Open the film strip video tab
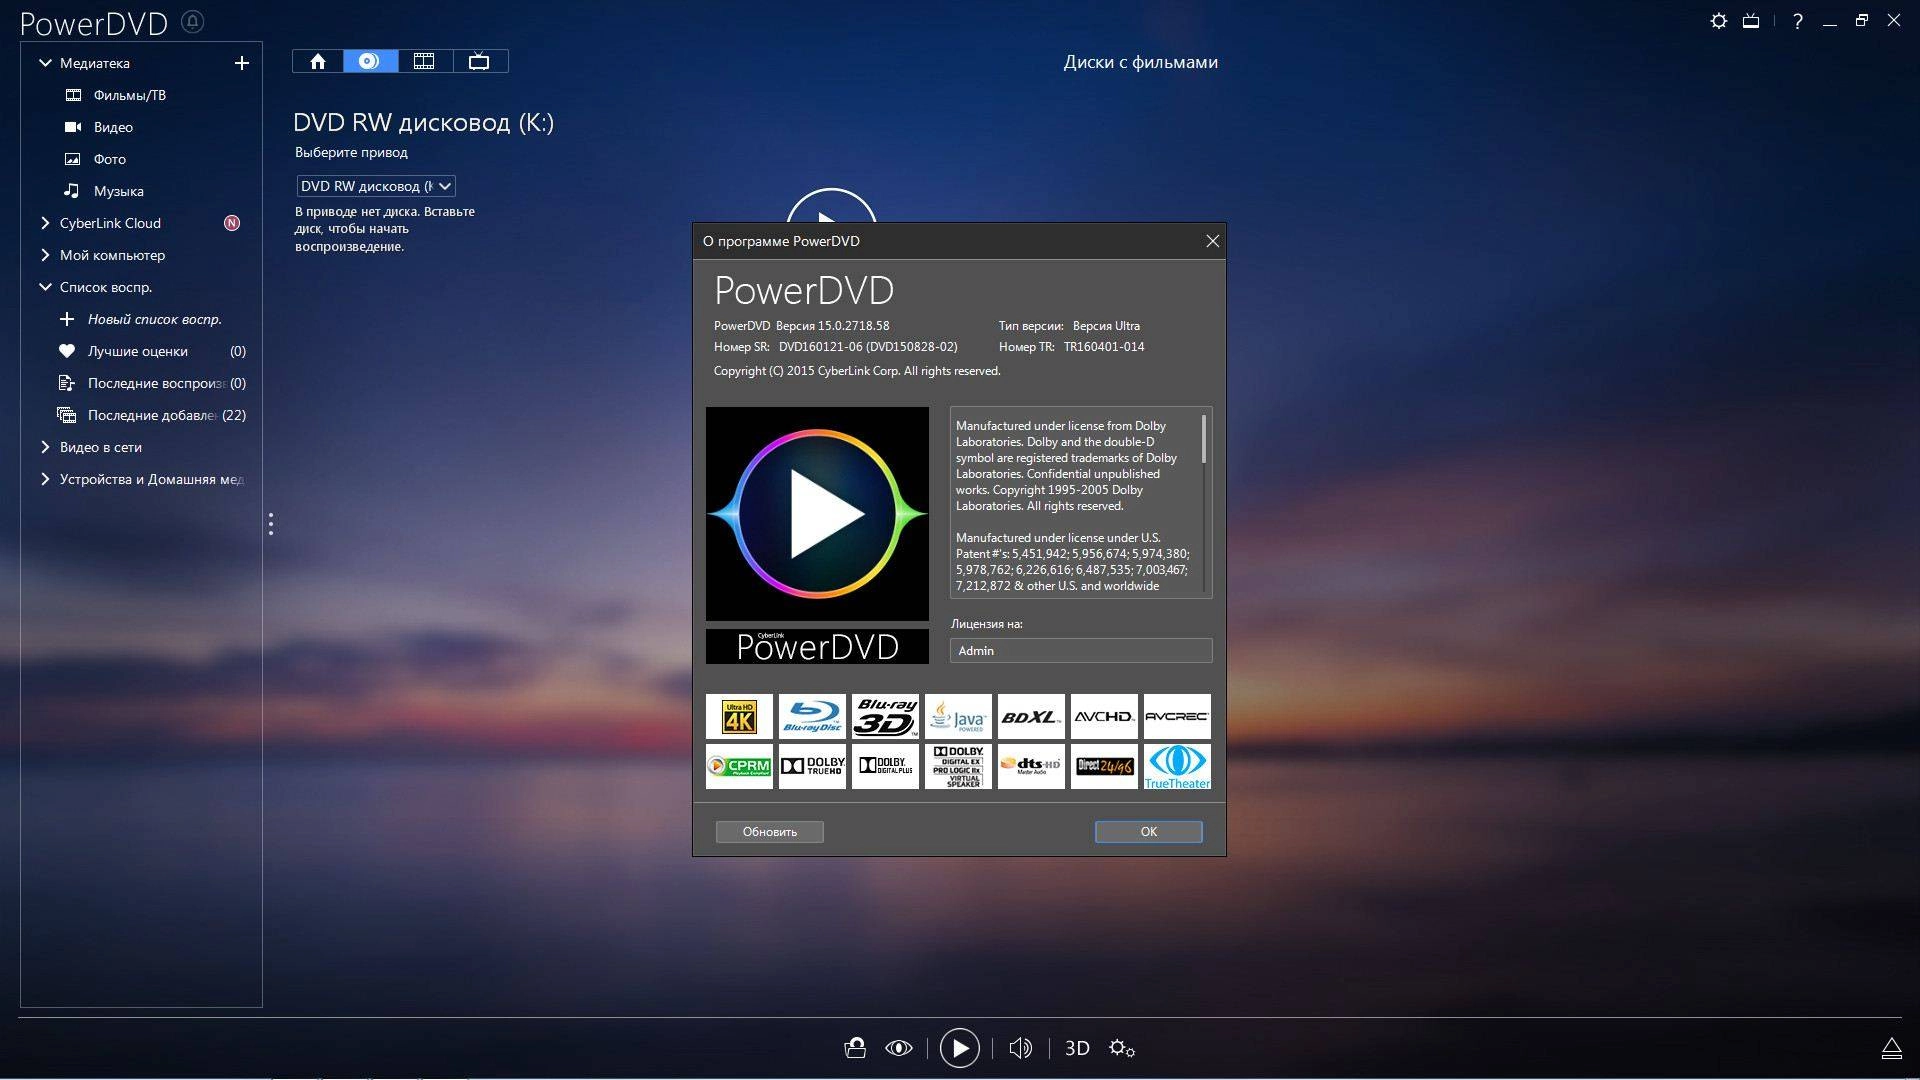 coord(425,61)
